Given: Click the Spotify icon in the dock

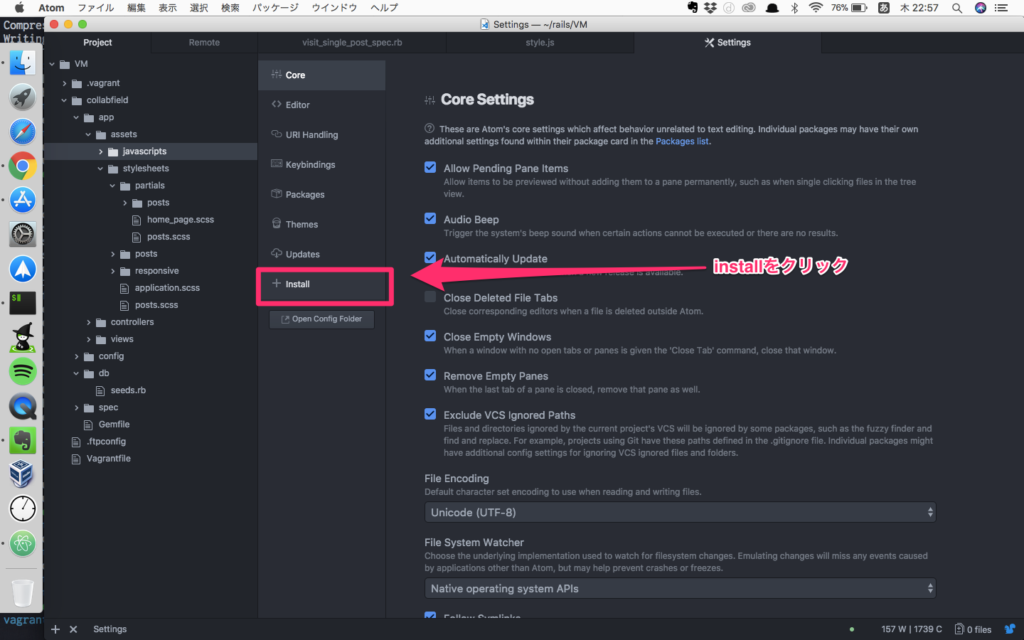Looking at the screenshot, I should (x=22, y=372).
